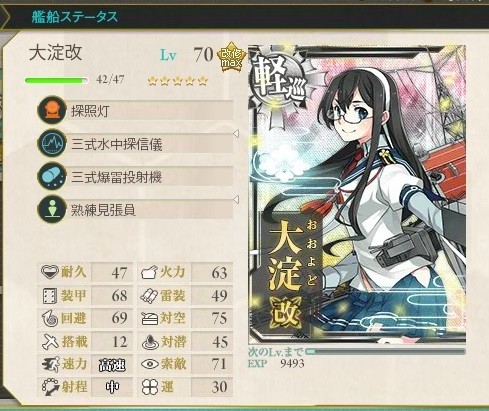Expand arrow beside 熟練見張員 slot
The width and height of the screenshot is (489, 411).
(236, 200)
